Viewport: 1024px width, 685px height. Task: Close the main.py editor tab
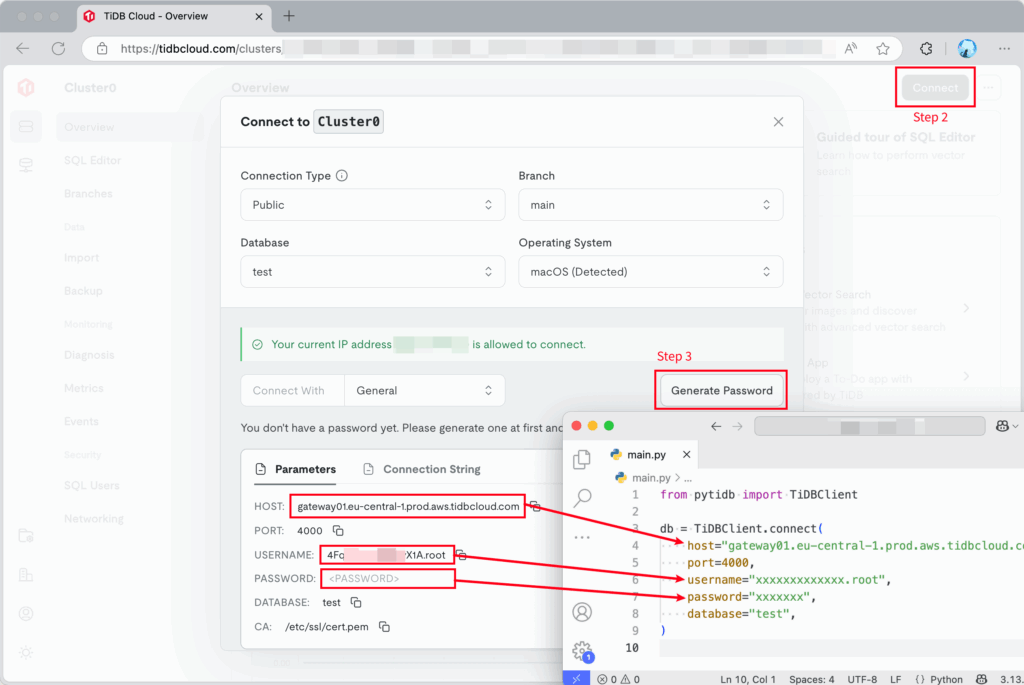686,454
